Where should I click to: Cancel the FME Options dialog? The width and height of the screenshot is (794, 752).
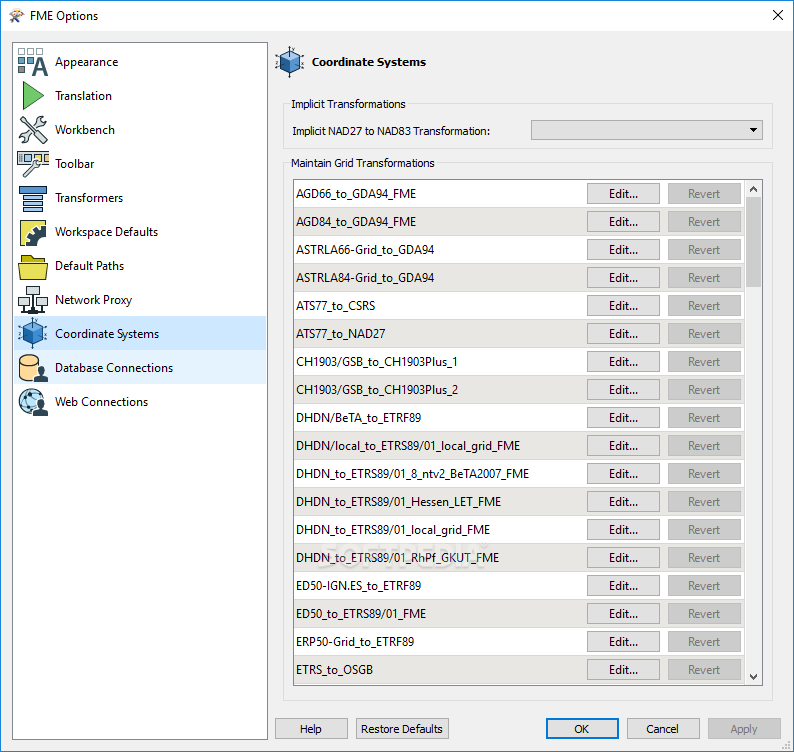pos(663,729)
